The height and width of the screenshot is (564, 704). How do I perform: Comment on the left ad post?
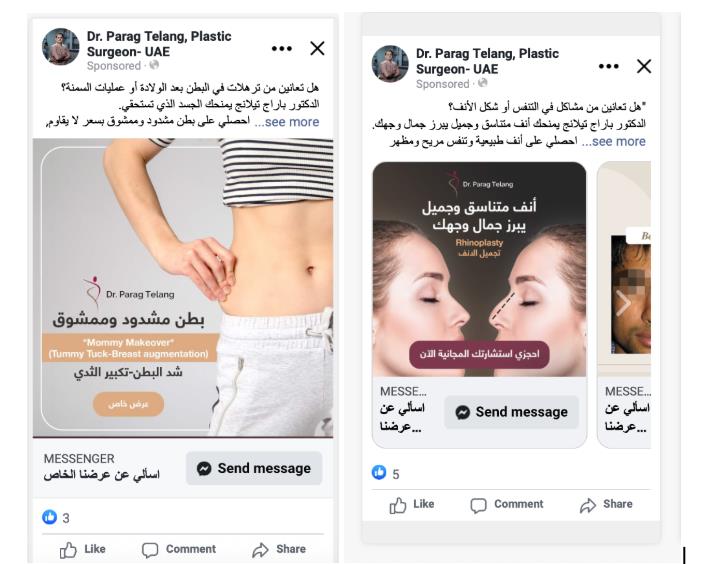179,549
